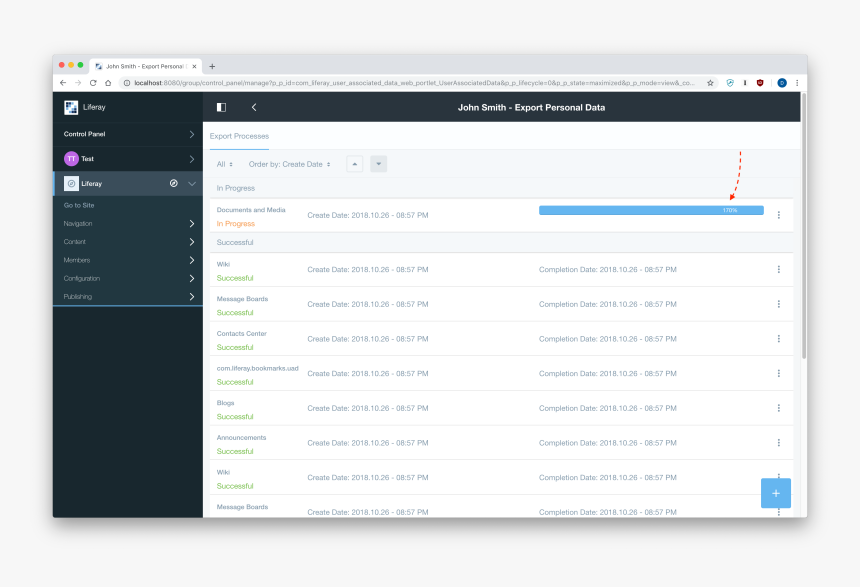Toggle the sidebar panel icon in header
The image size is (860, 587).
click(221, 107)
